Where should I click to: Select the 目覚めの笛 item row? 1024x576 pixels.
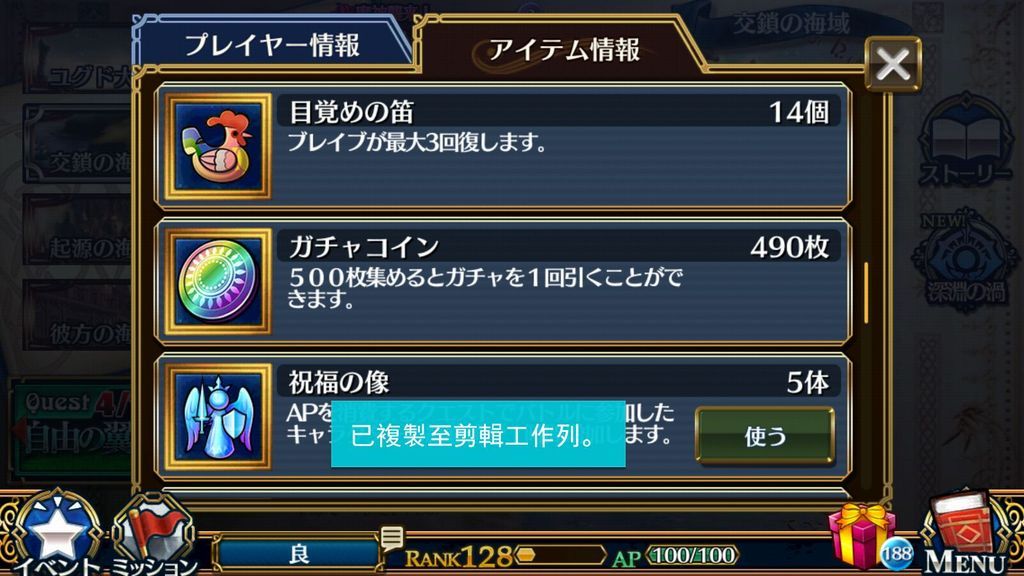tap(503, 146)
